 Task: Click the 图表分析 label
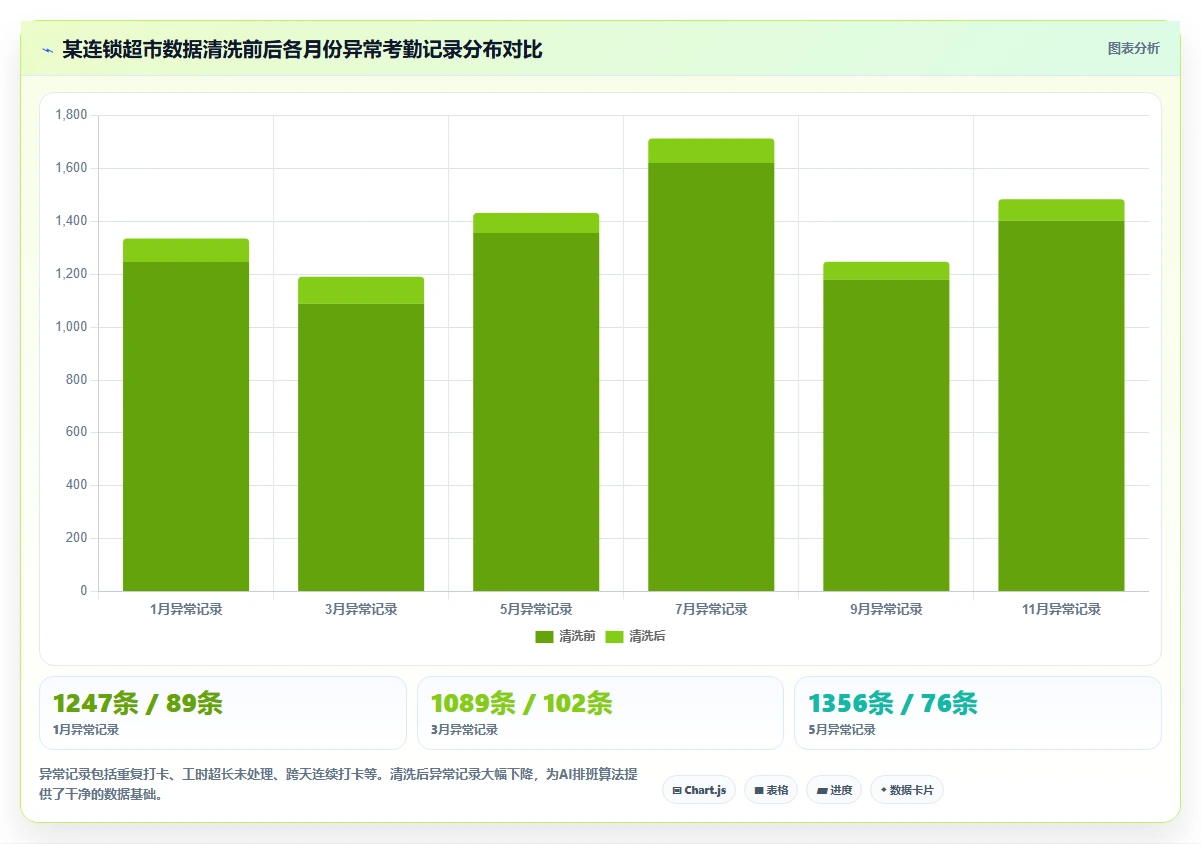(x=1133, y=48)
